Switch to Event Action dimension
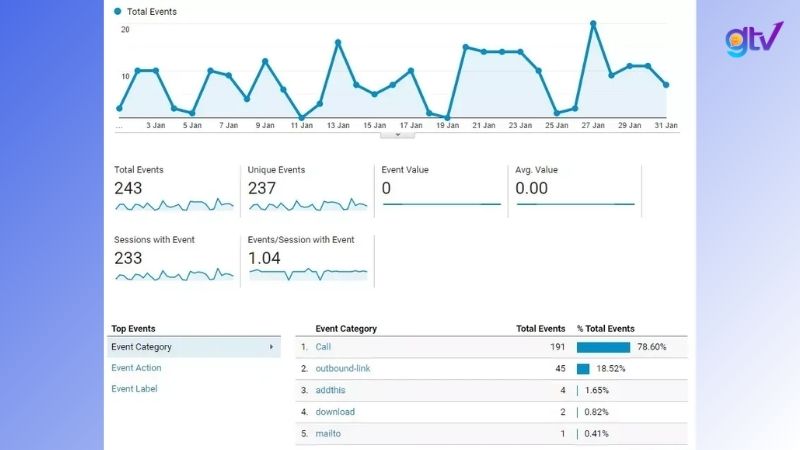 click(136, 368)
